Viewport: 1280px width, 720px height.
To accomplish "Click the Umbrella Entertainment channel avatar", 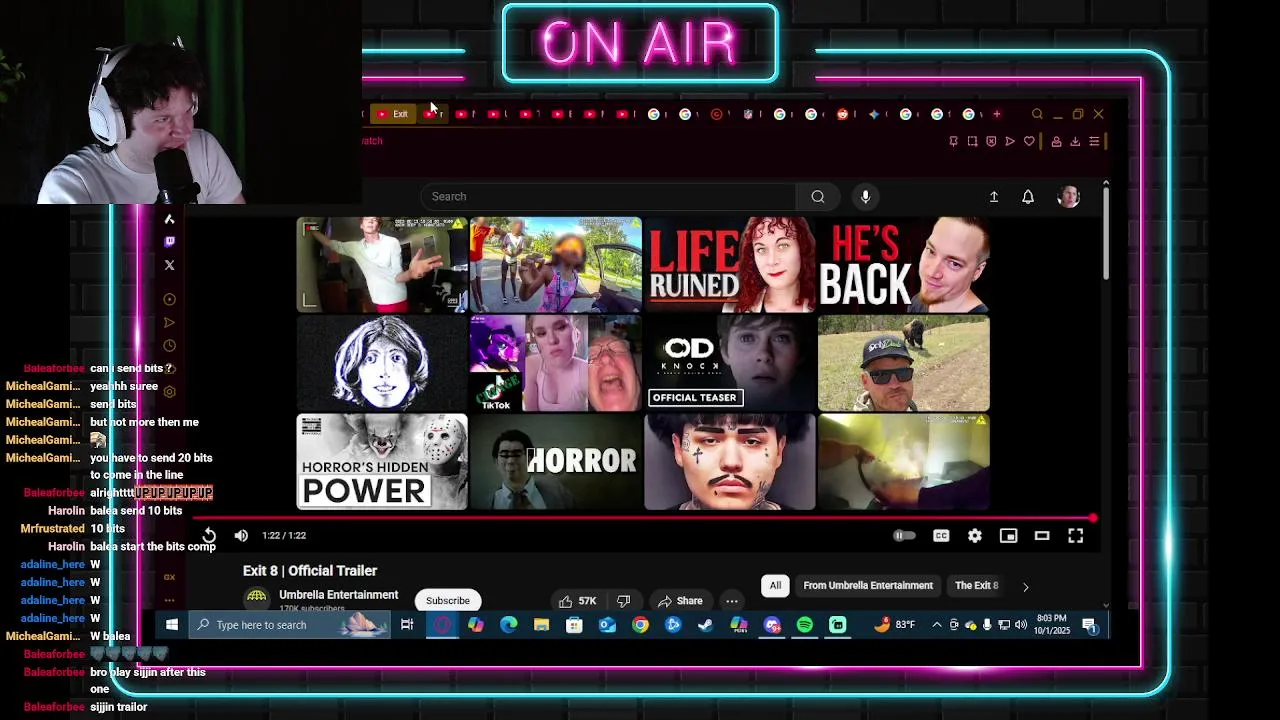I will [257, 599].
